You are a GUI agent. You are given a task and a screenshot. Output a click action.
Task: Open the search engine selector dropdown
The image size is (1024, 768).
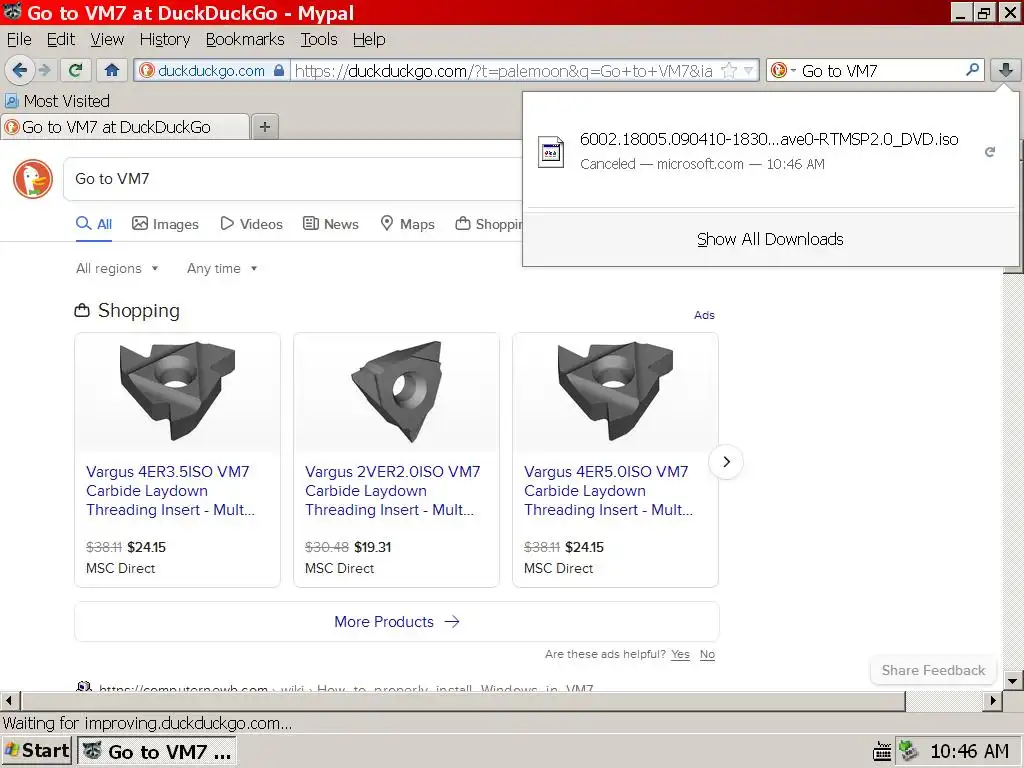point(782,70)
